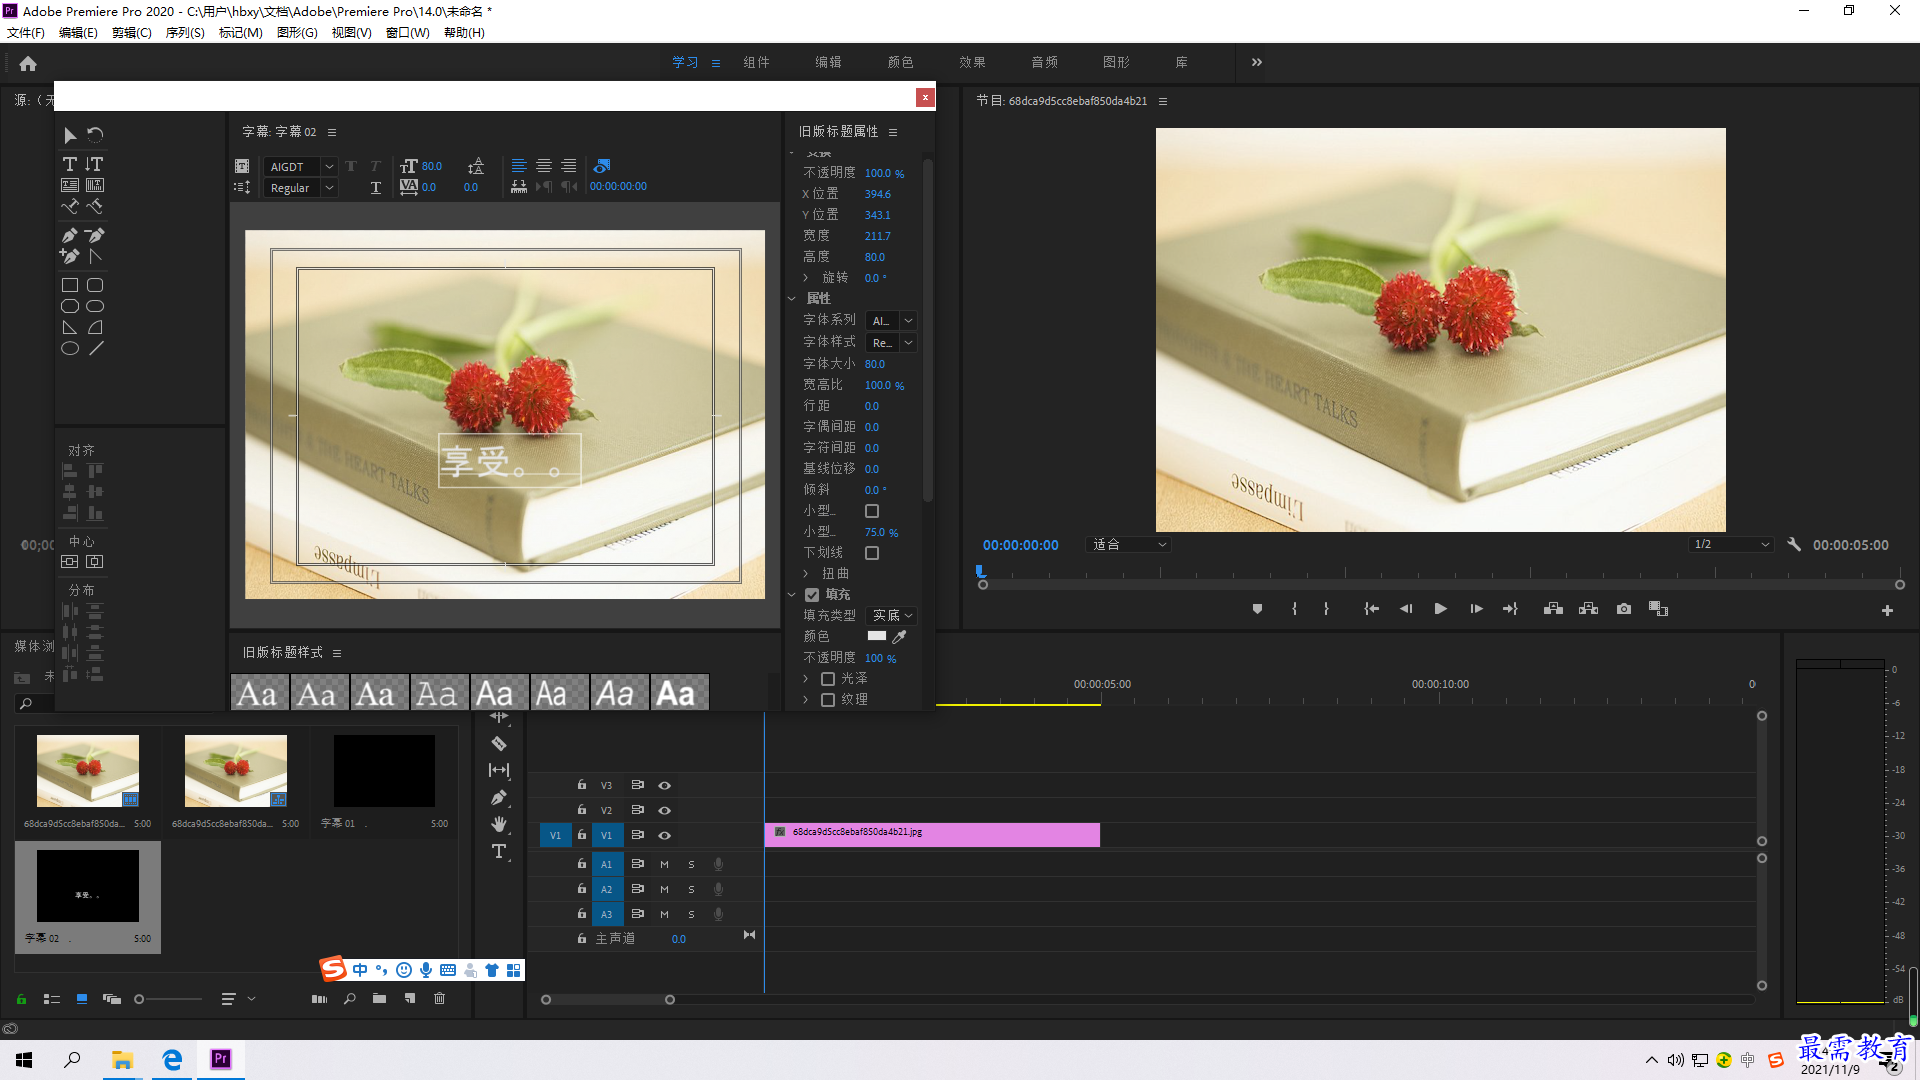Select the Path Type tool
1920x1080 pixels.
(x=70, y=207)
